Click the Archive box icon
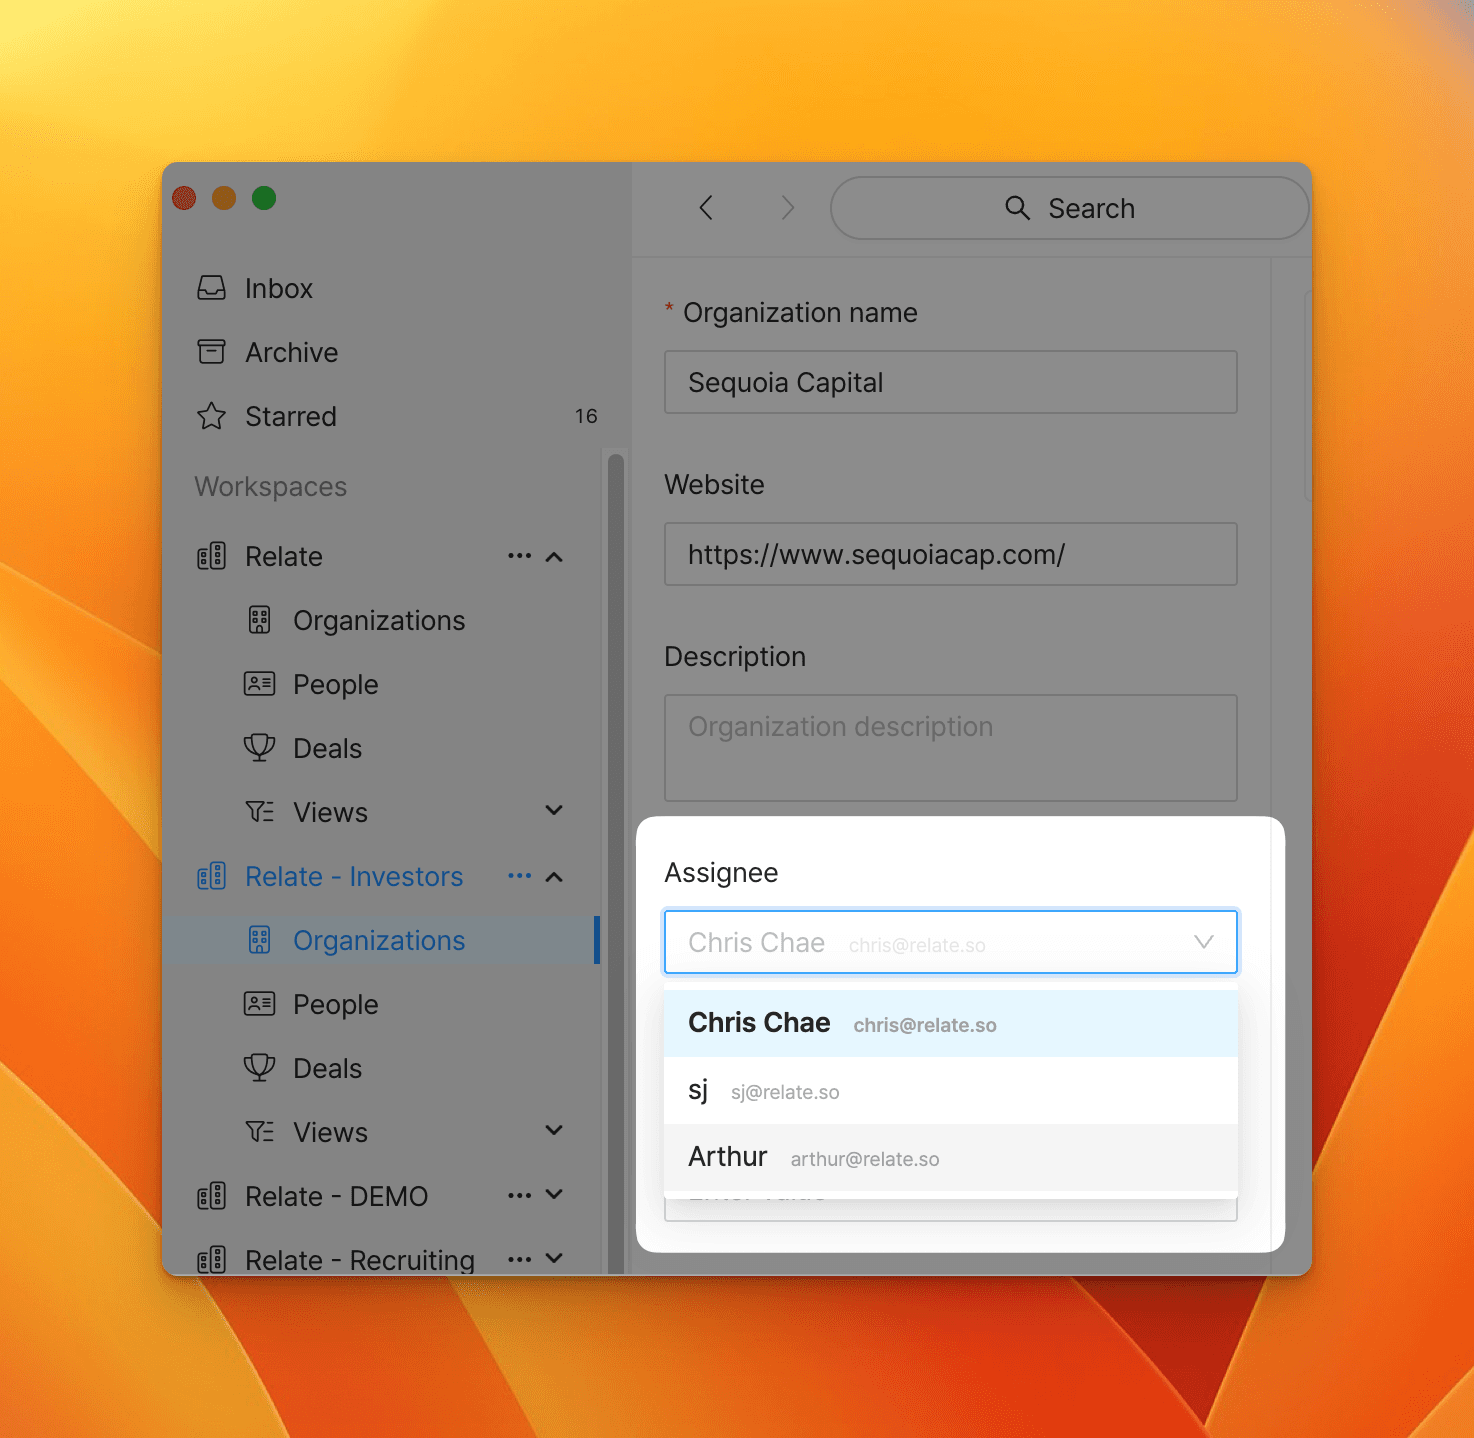Image resolution: width=1474 pixels, height=1438 pixels. (x=211, y=352)
